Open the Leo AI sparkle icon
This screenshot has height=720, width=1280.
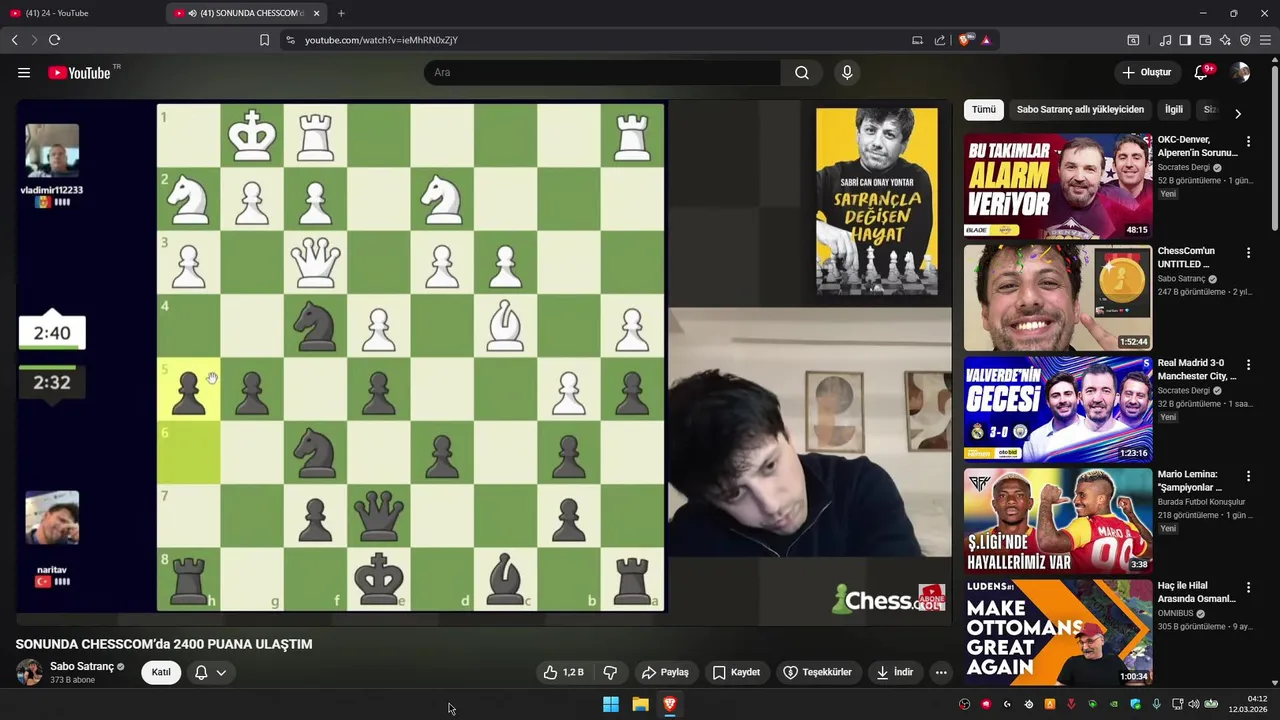pos(1225,40)
